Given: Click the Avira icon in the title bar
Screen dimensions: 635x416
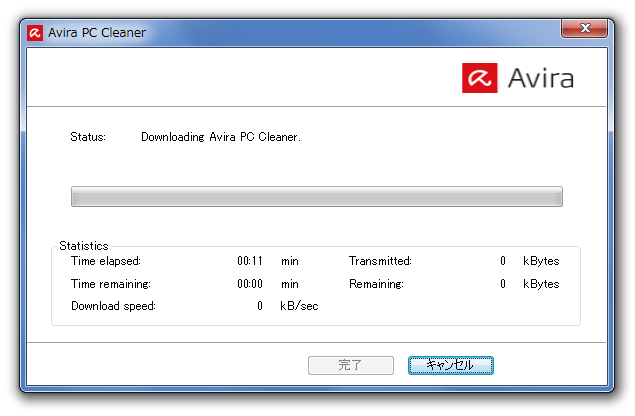Looking at the screenshot, I should [35, 33].
